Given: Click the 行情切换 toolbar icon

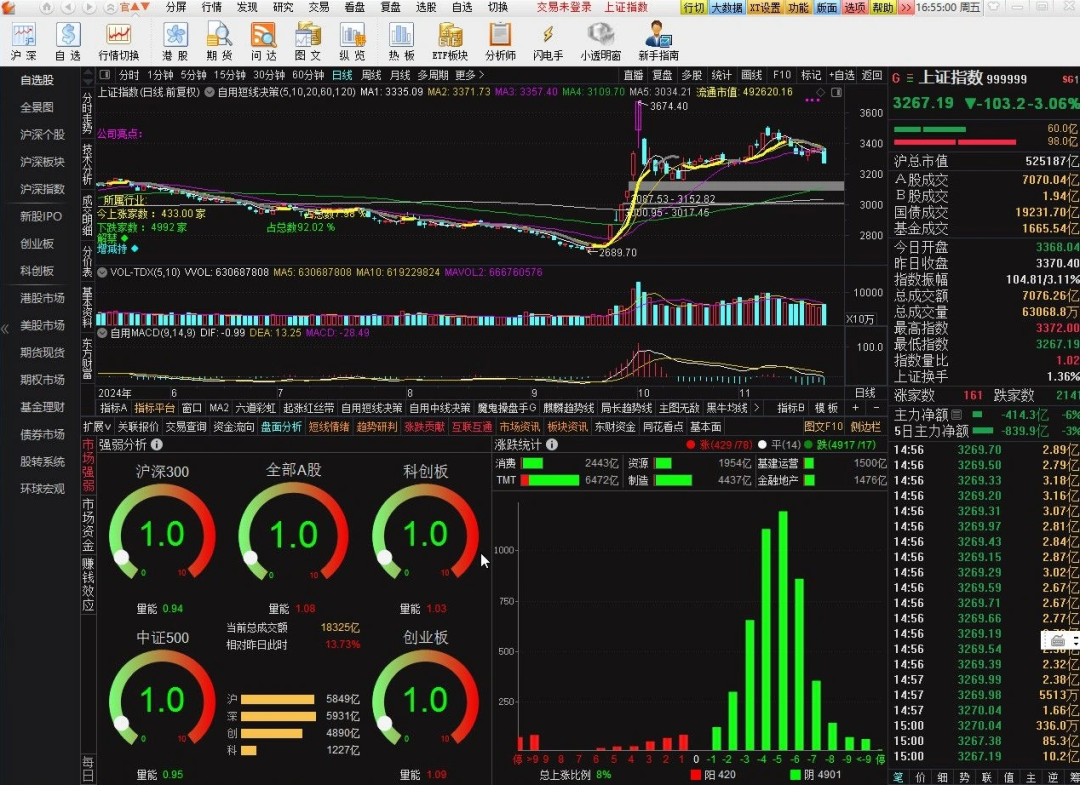Looking at the screenshot, I should pyautogui.click(x=118, y=42).
